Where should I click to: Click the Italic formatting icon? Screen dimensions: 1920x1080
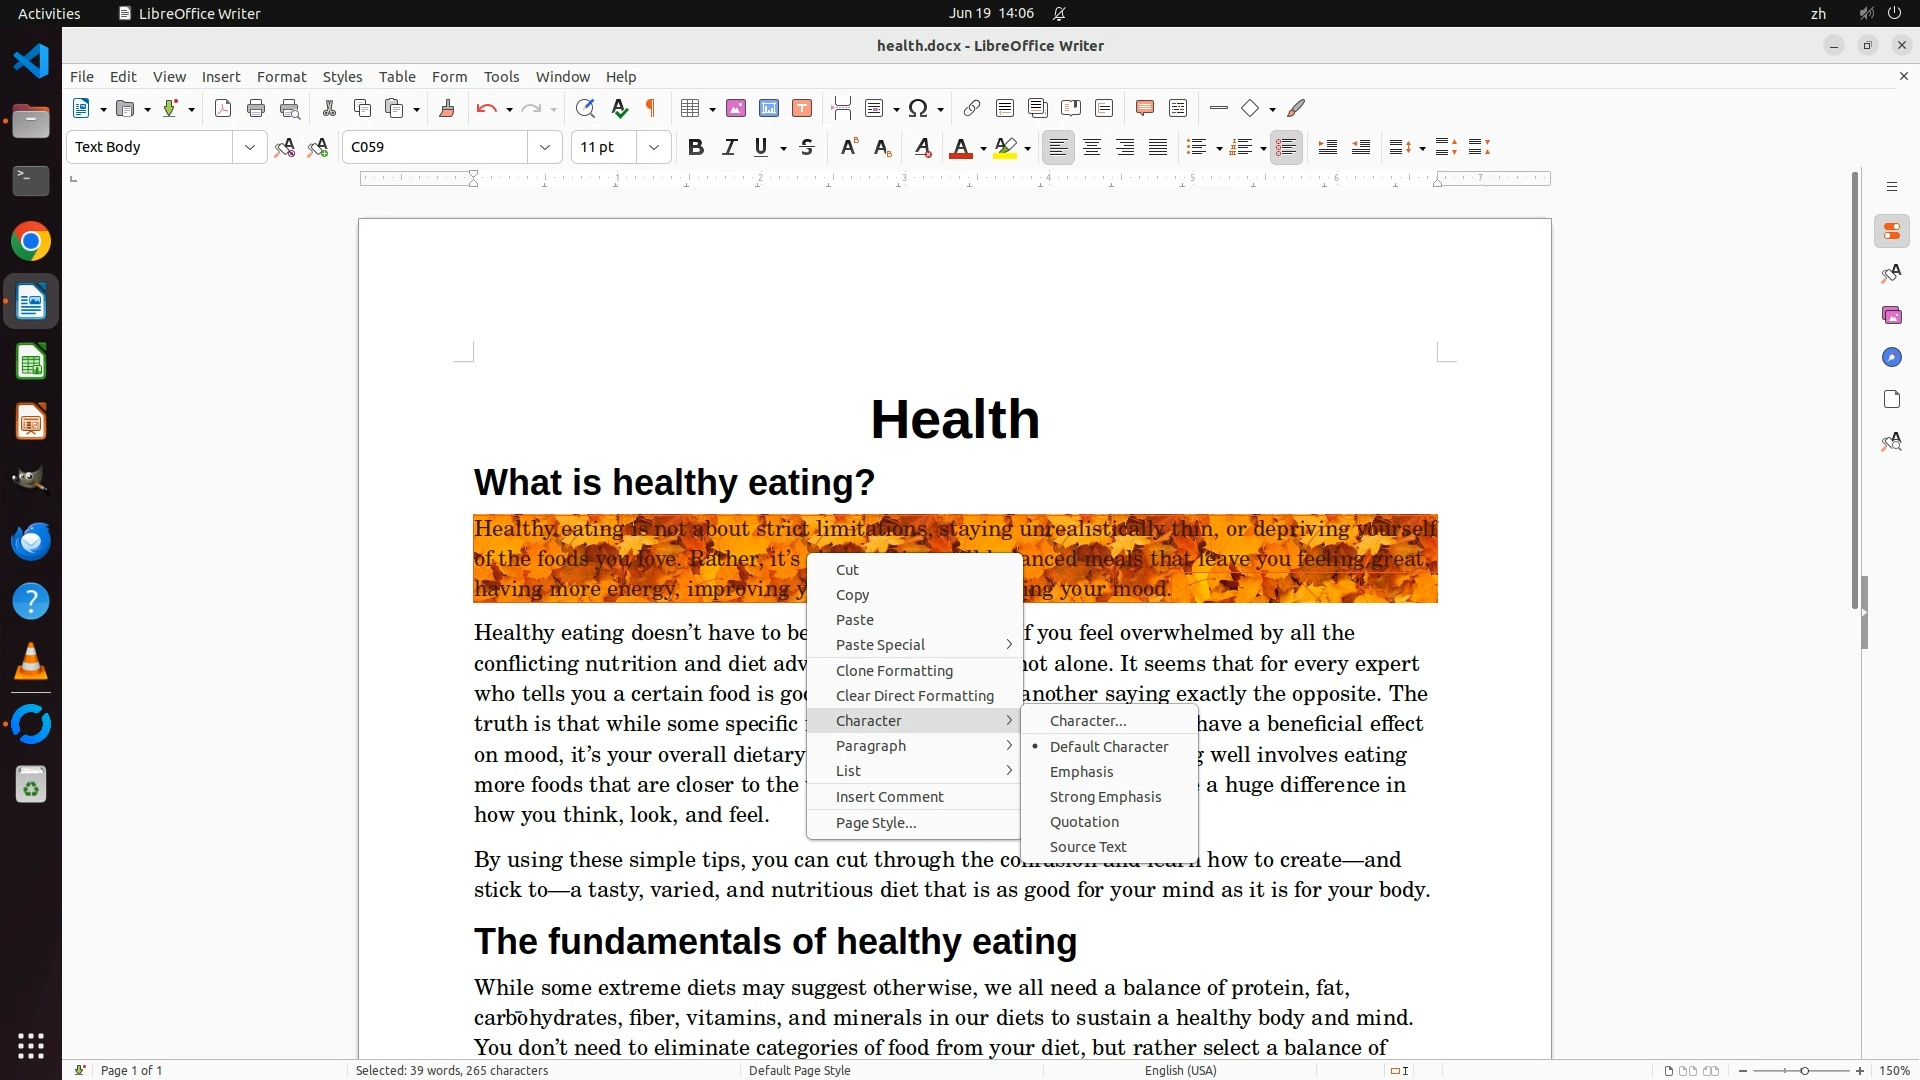point(729,147)
